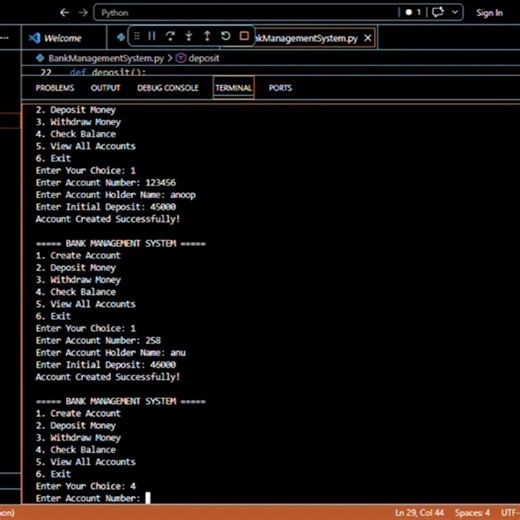Click the Sign In button

coord(489,13)
